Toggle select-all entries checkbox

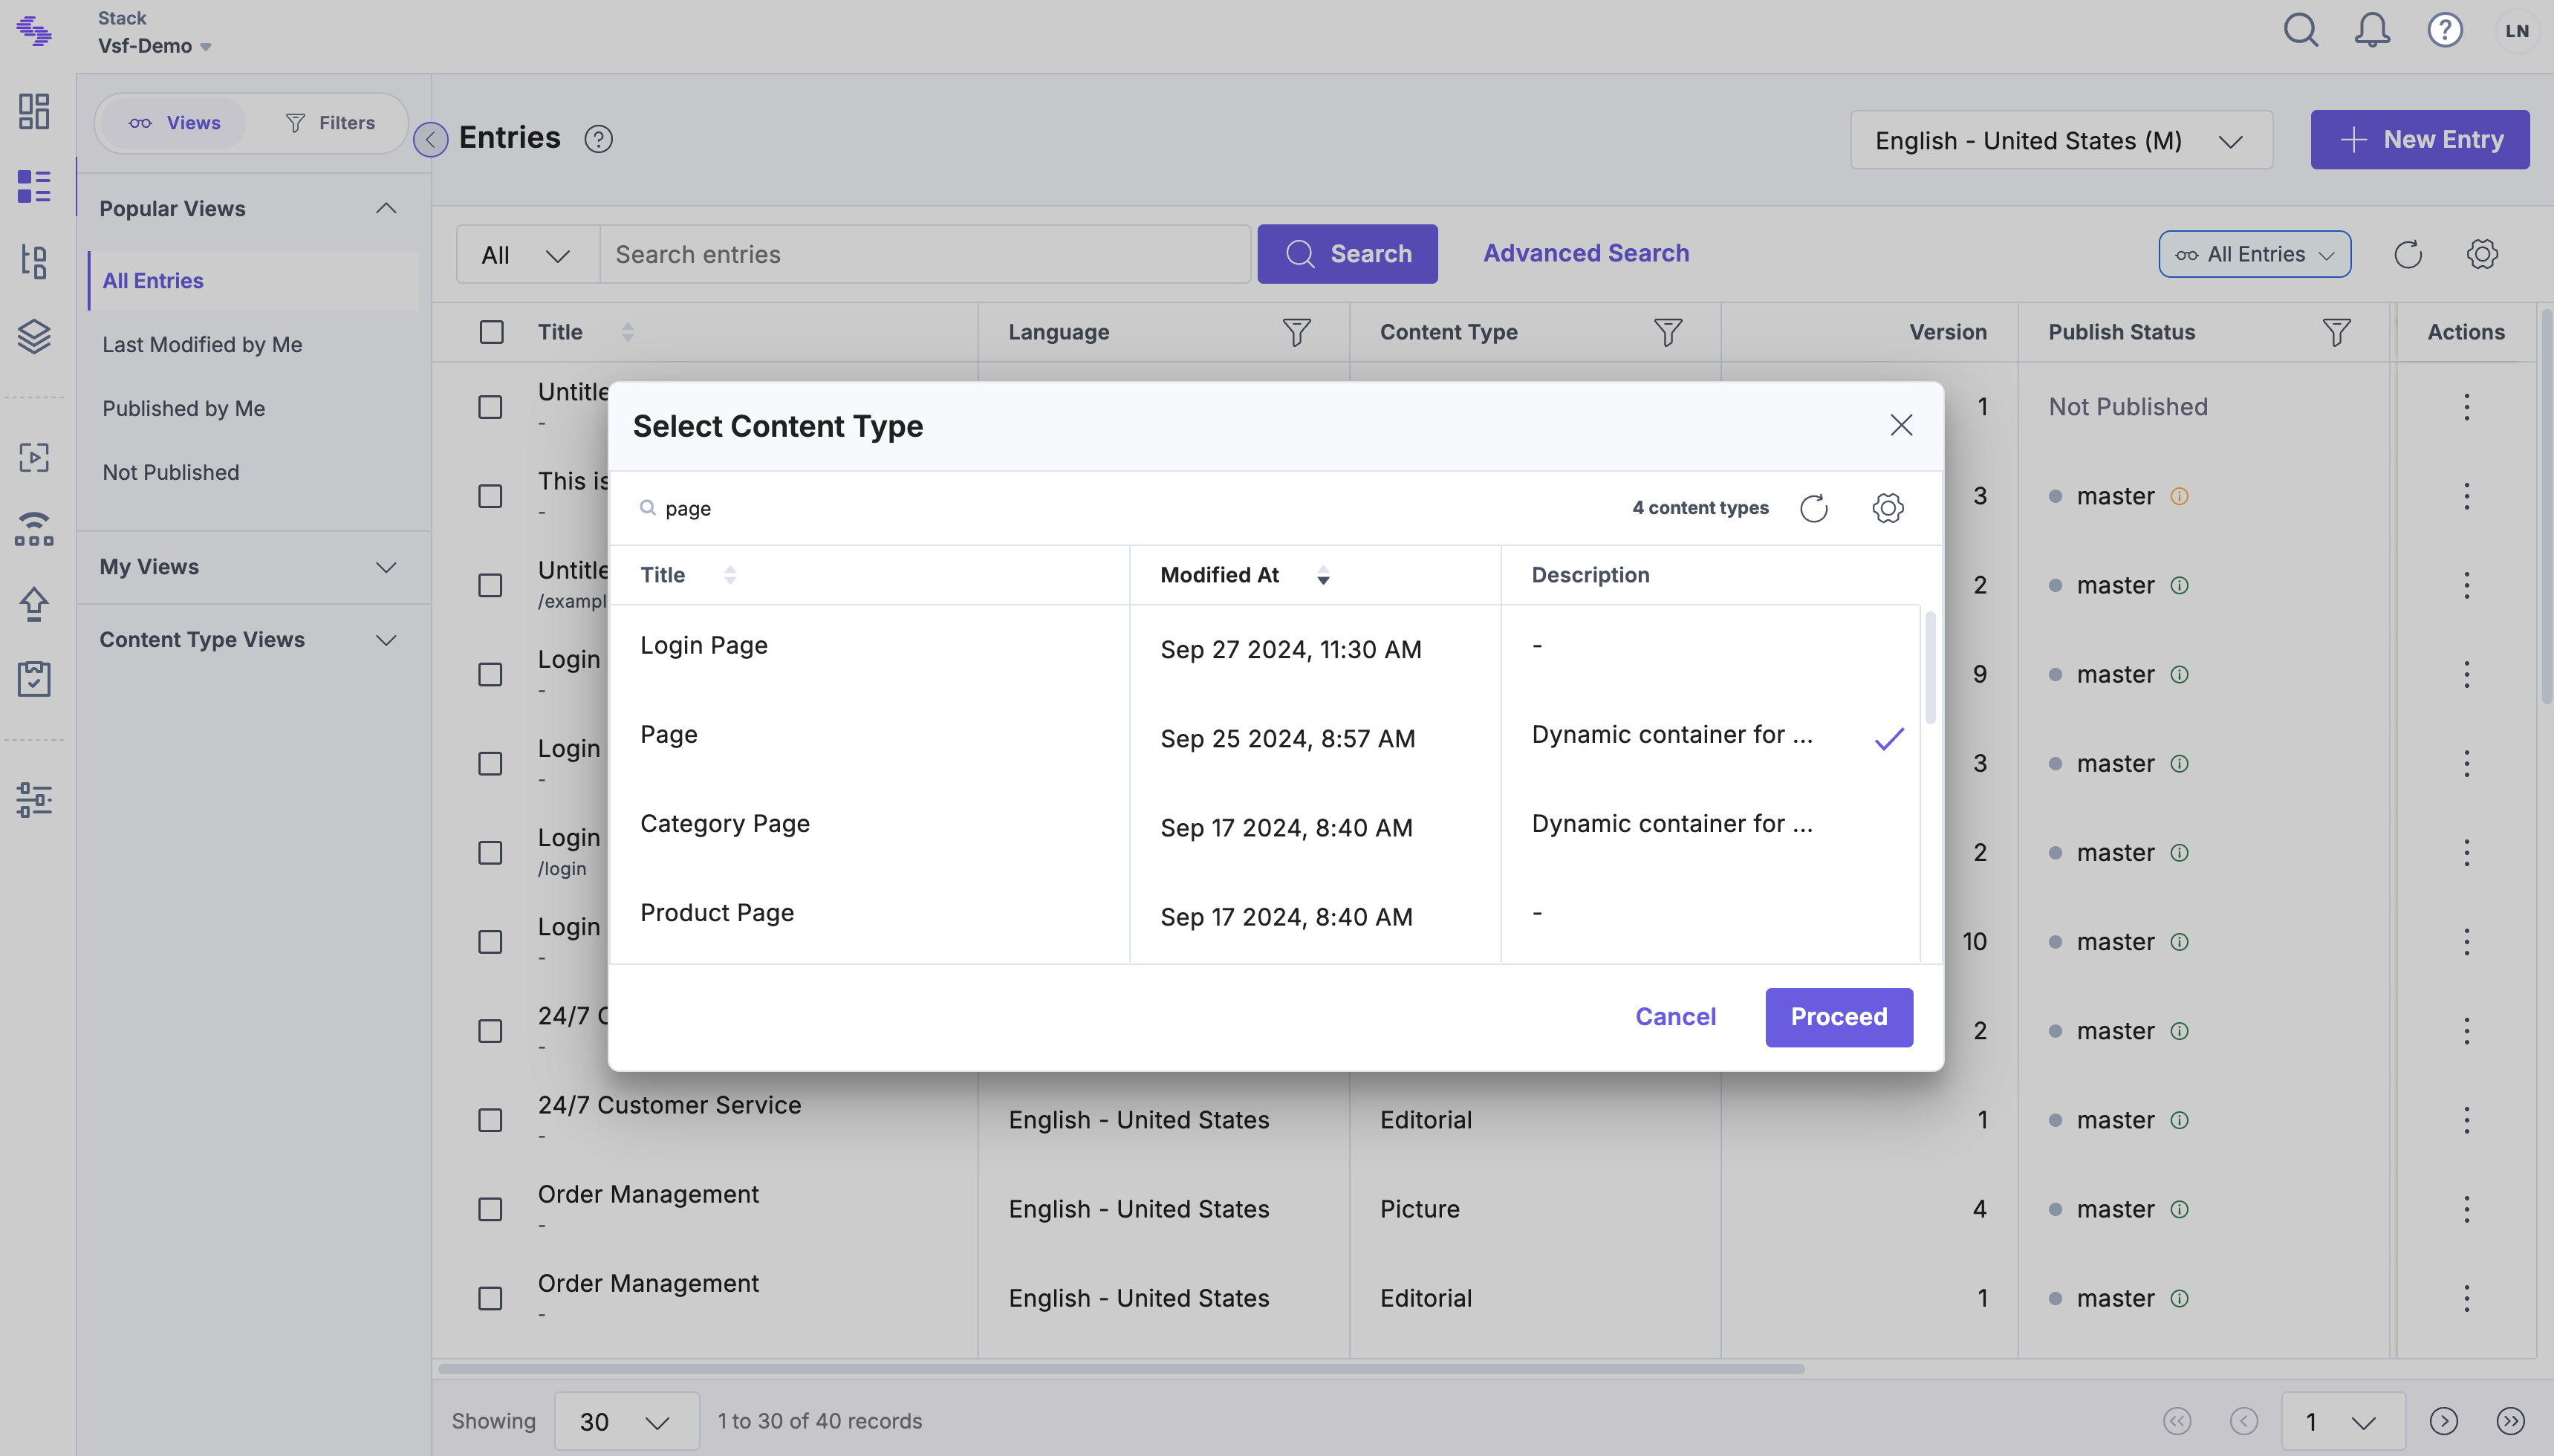click(x=491, y=332)
